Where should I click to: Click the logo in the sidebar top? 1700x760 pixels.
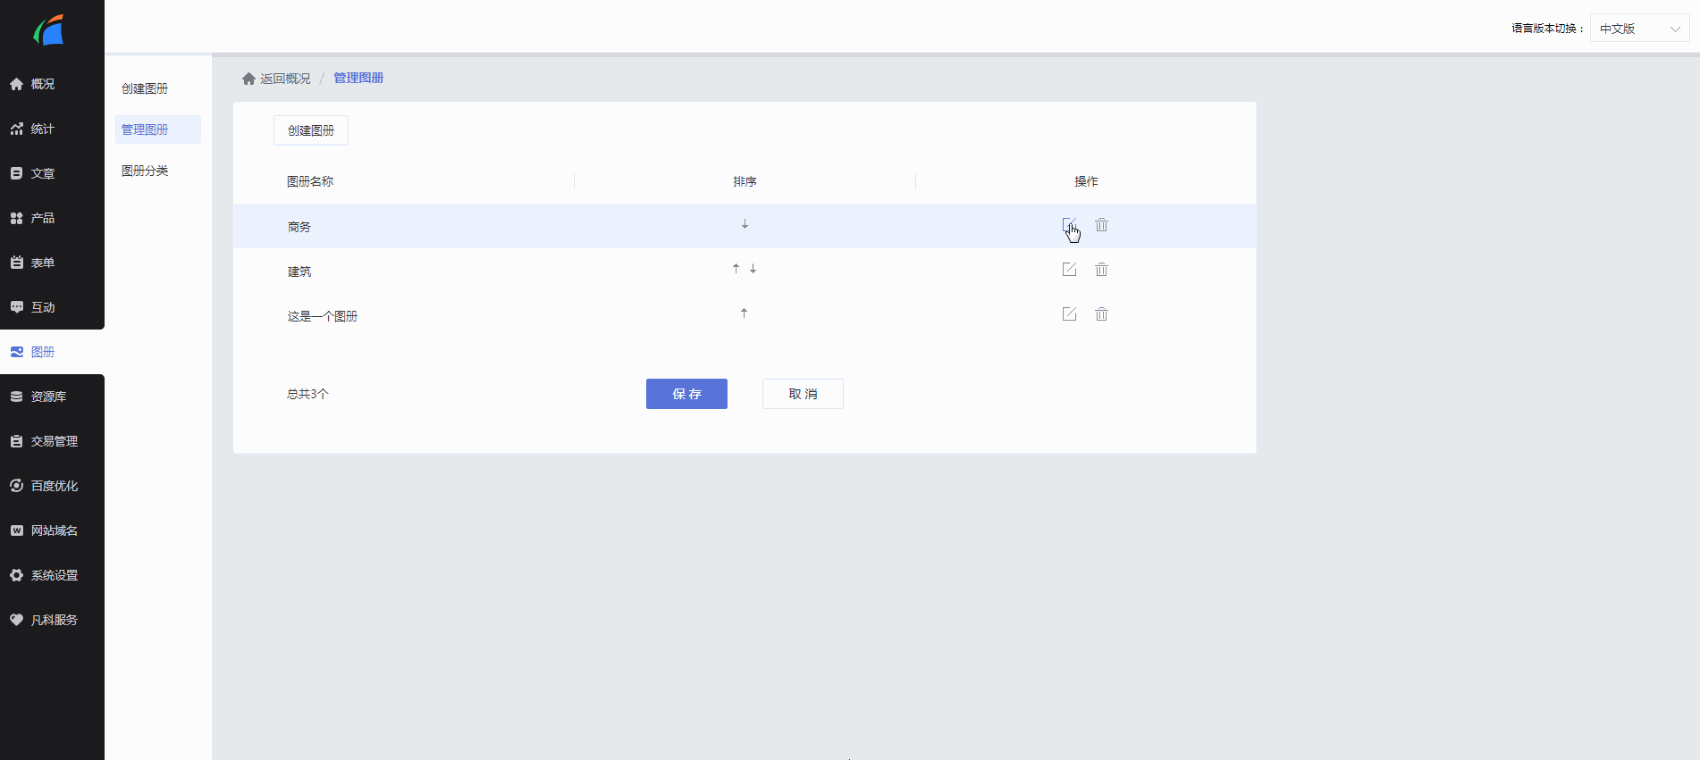tap(50, 30)
